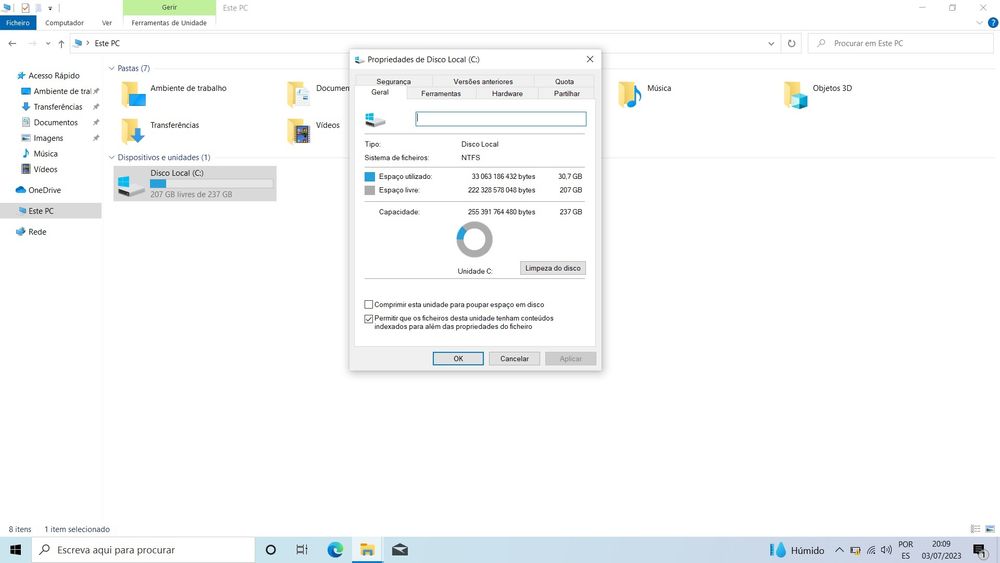The image size is (1000, 563).
Task: Click the Acesso Rápido star icon
Action: [x=21, y=75]
